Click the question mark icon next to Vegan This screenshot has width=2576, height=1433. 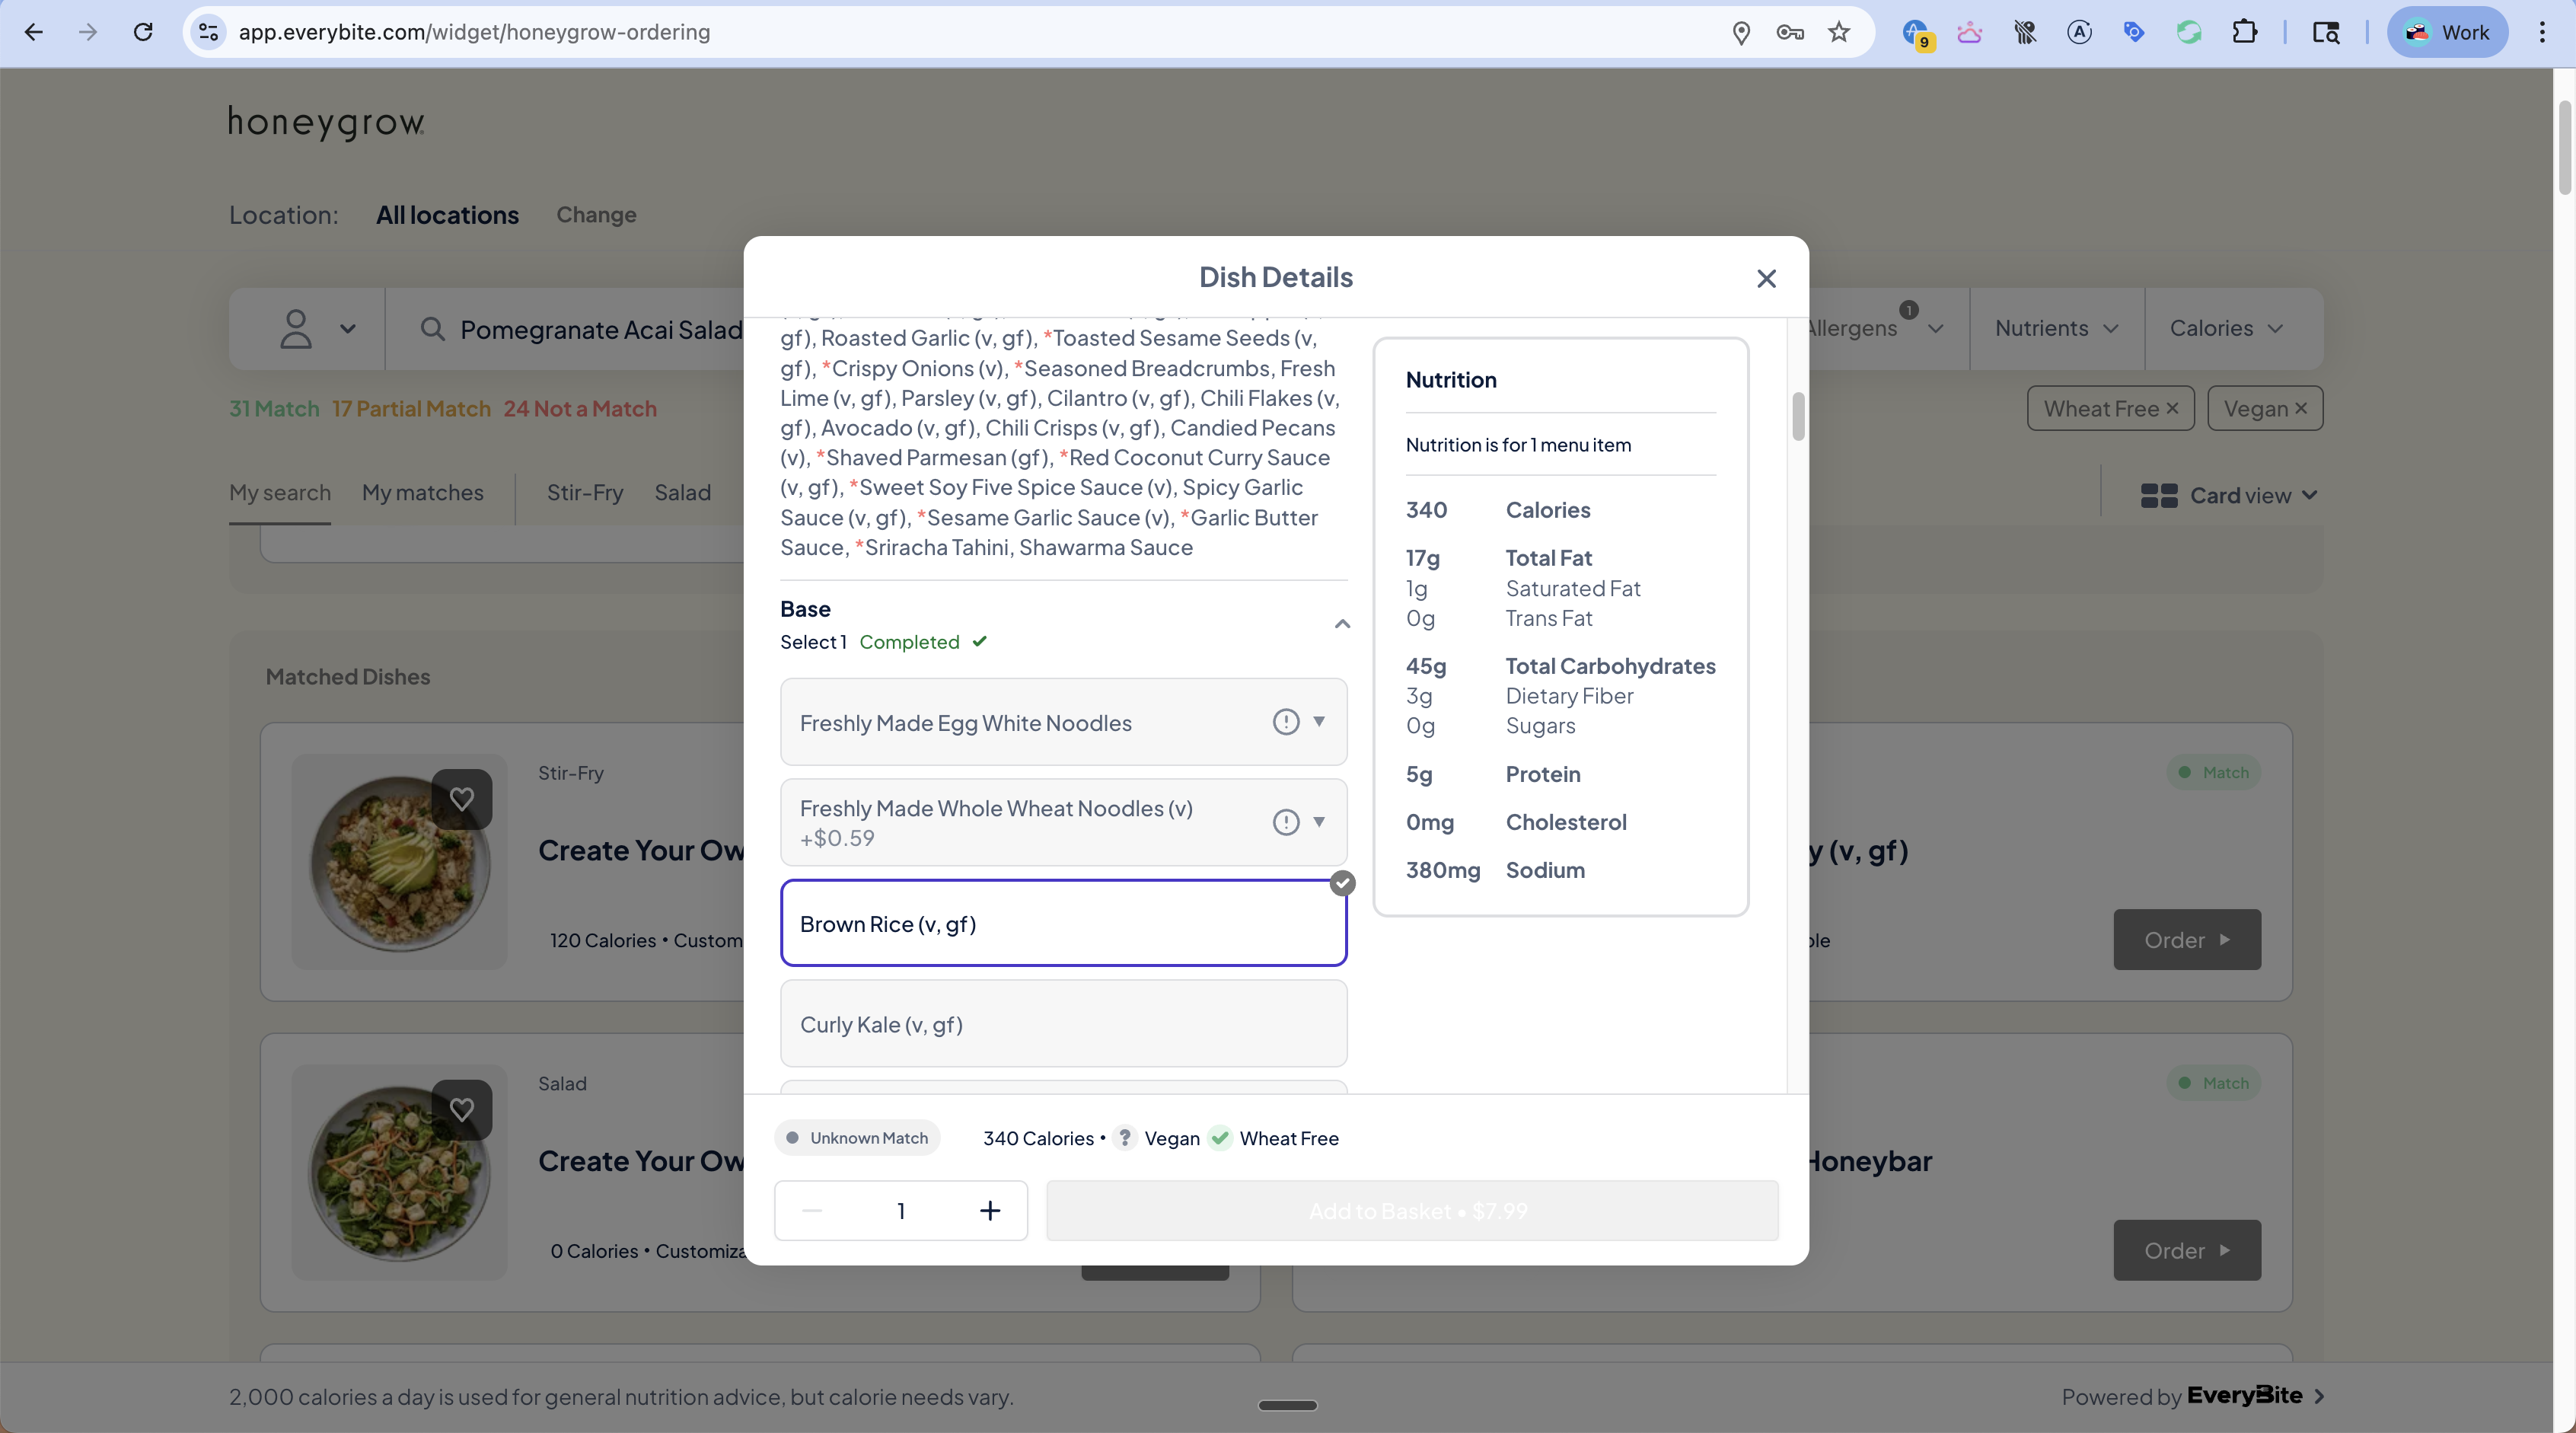click(x=1124, y=1138)
